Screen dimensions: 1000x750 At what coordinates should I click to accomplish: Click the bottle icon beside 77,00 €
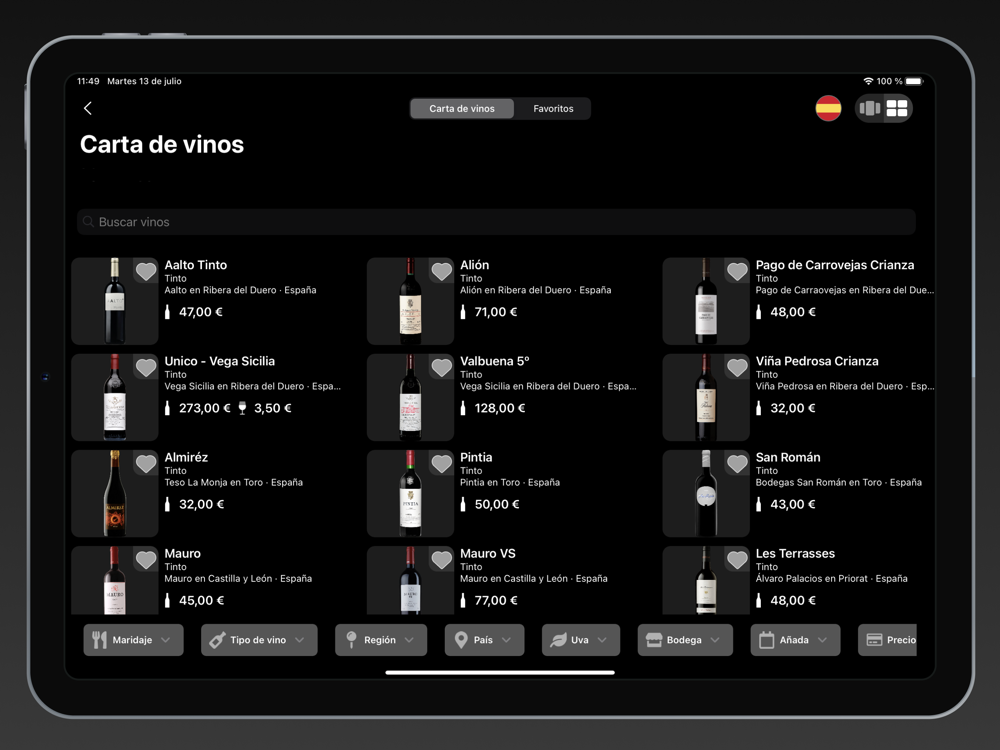[x=463, y=601]
